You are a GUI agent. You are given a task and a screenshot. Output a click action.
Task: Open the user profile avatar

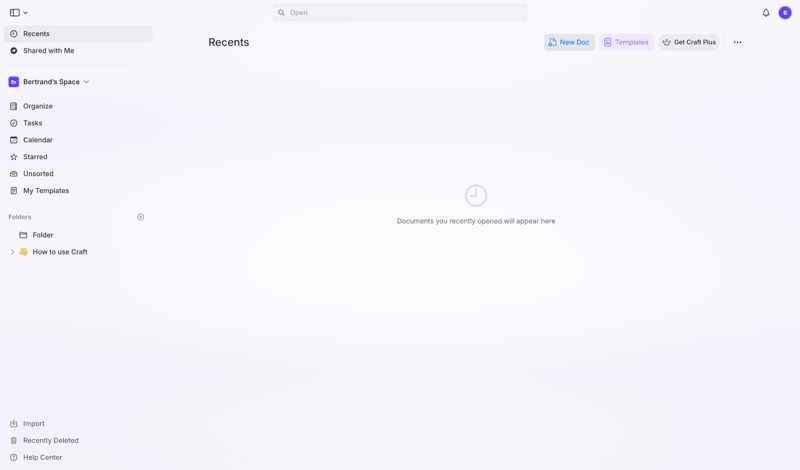pyautogui.click(x=785, y=13)
